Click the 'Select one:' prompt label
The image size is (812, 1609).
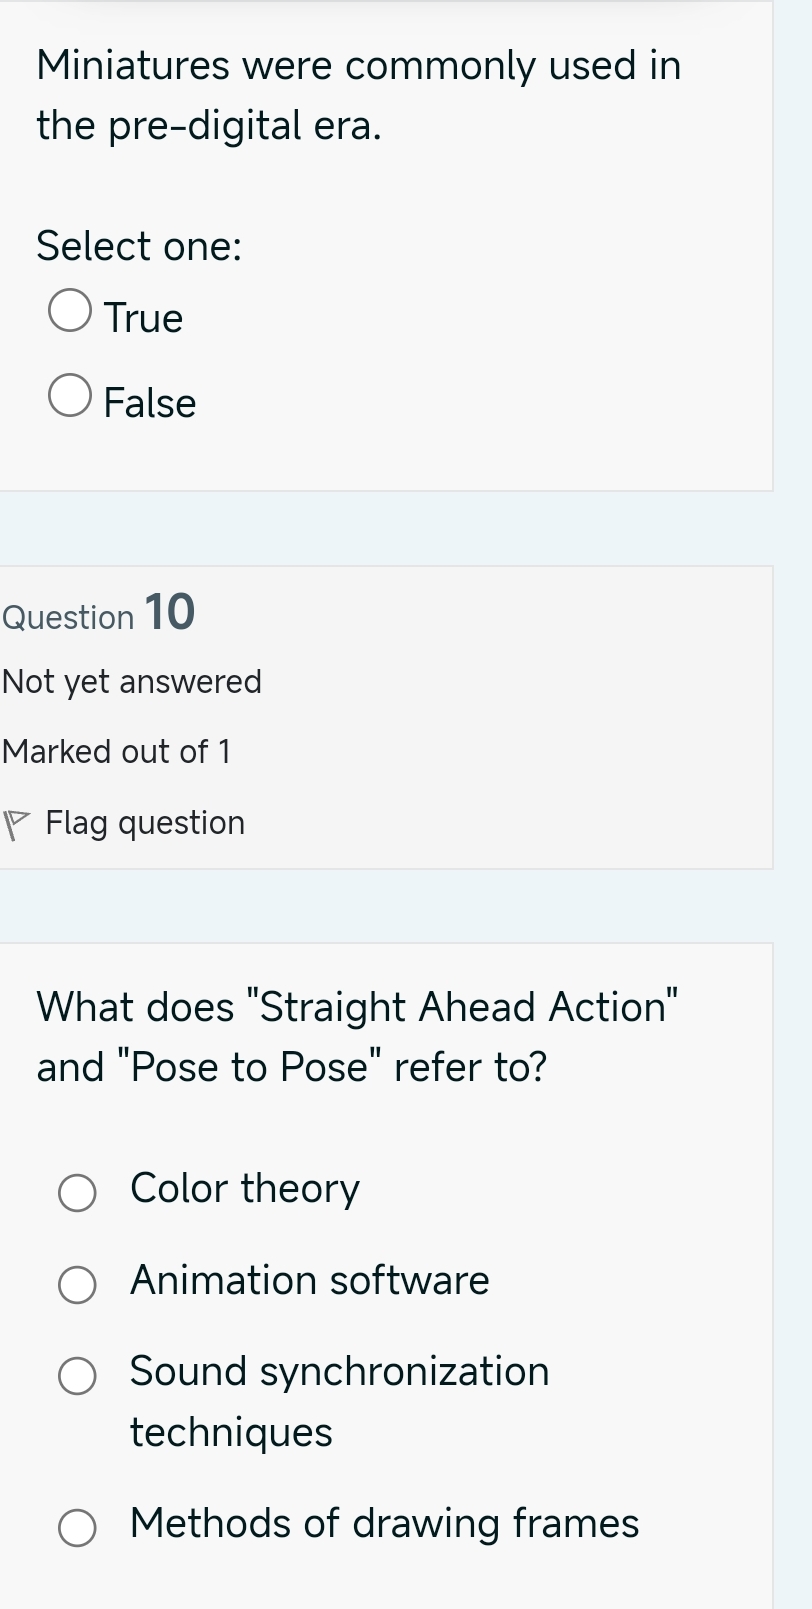(139, 246)
